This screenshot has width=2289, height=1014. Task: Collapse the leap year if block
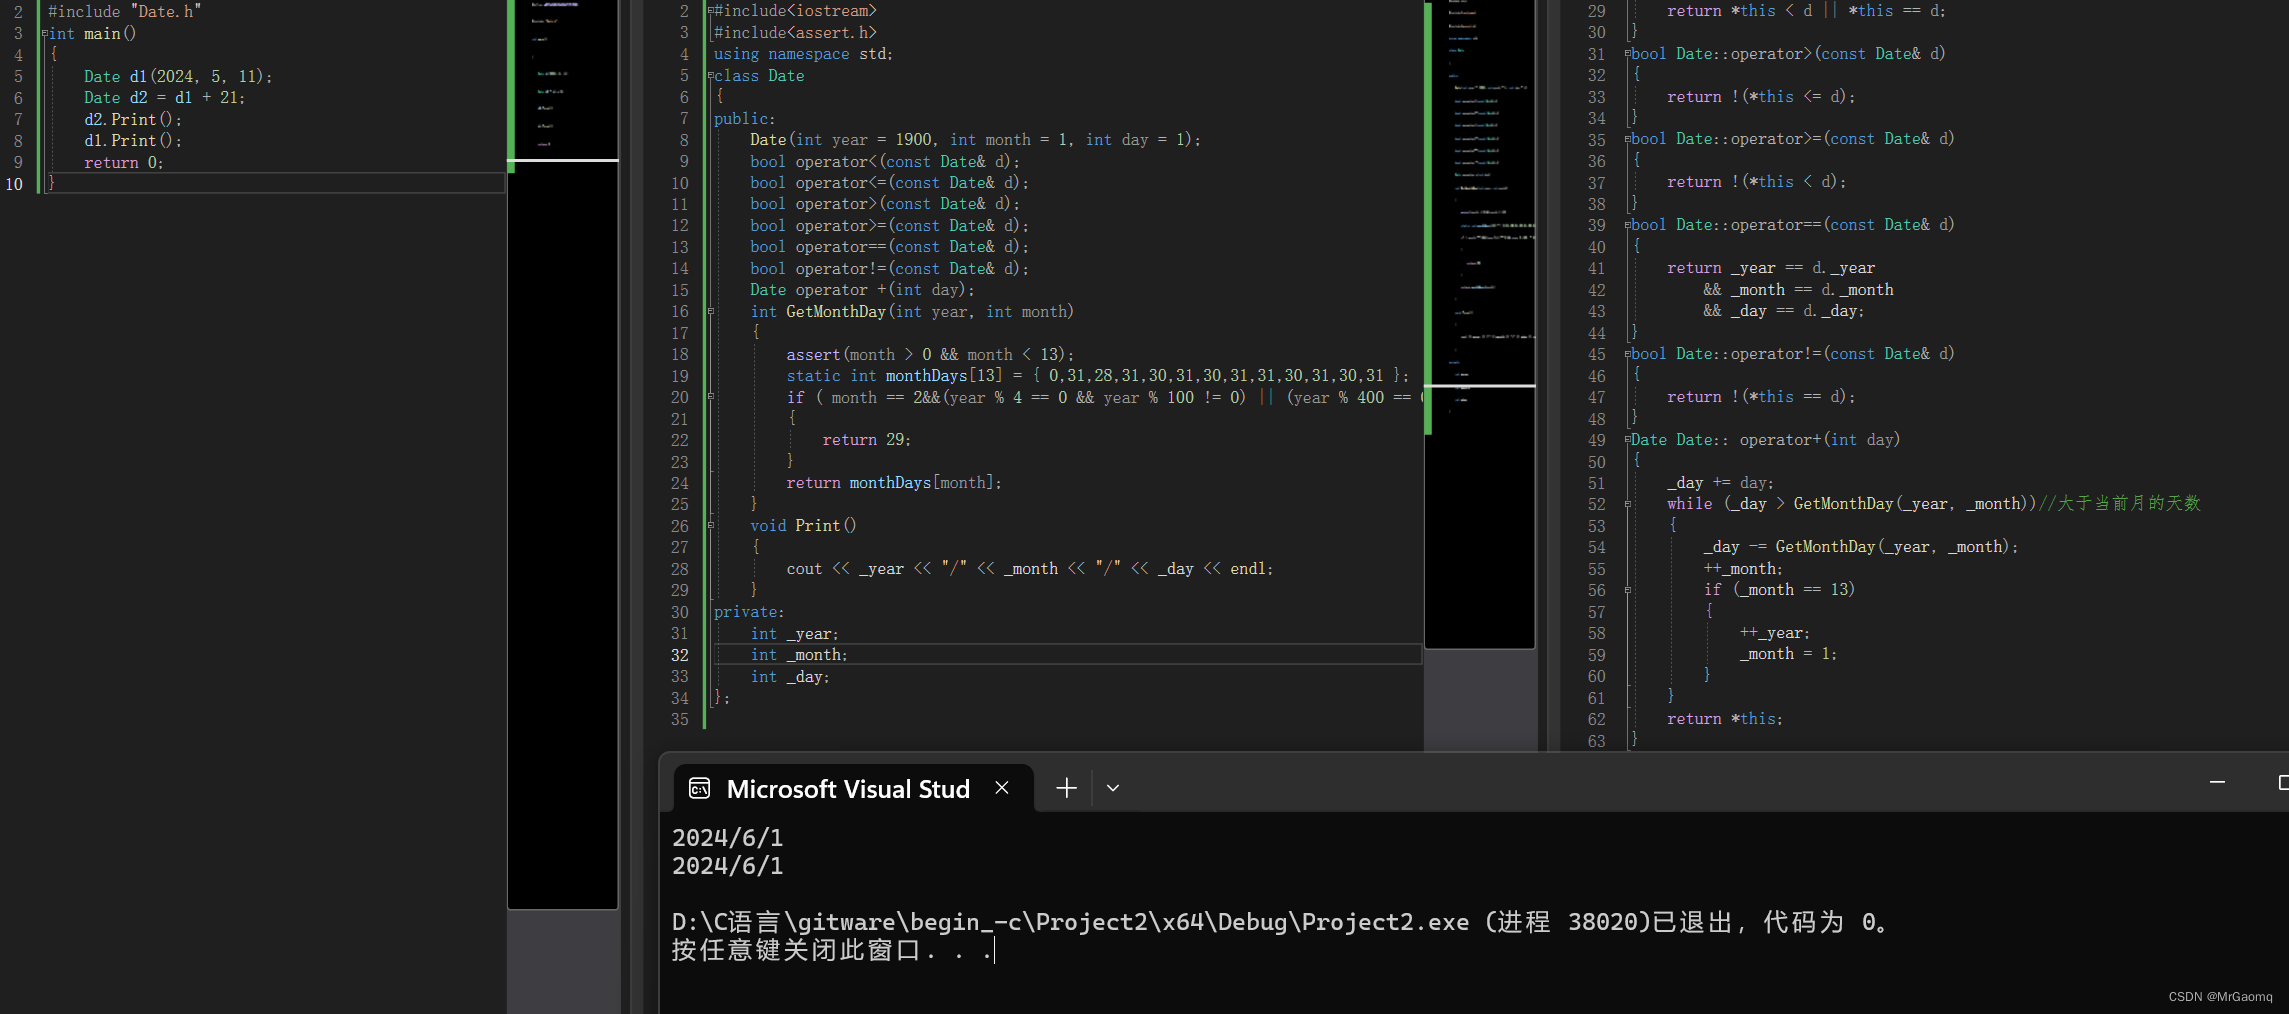(x=711, y=397)
